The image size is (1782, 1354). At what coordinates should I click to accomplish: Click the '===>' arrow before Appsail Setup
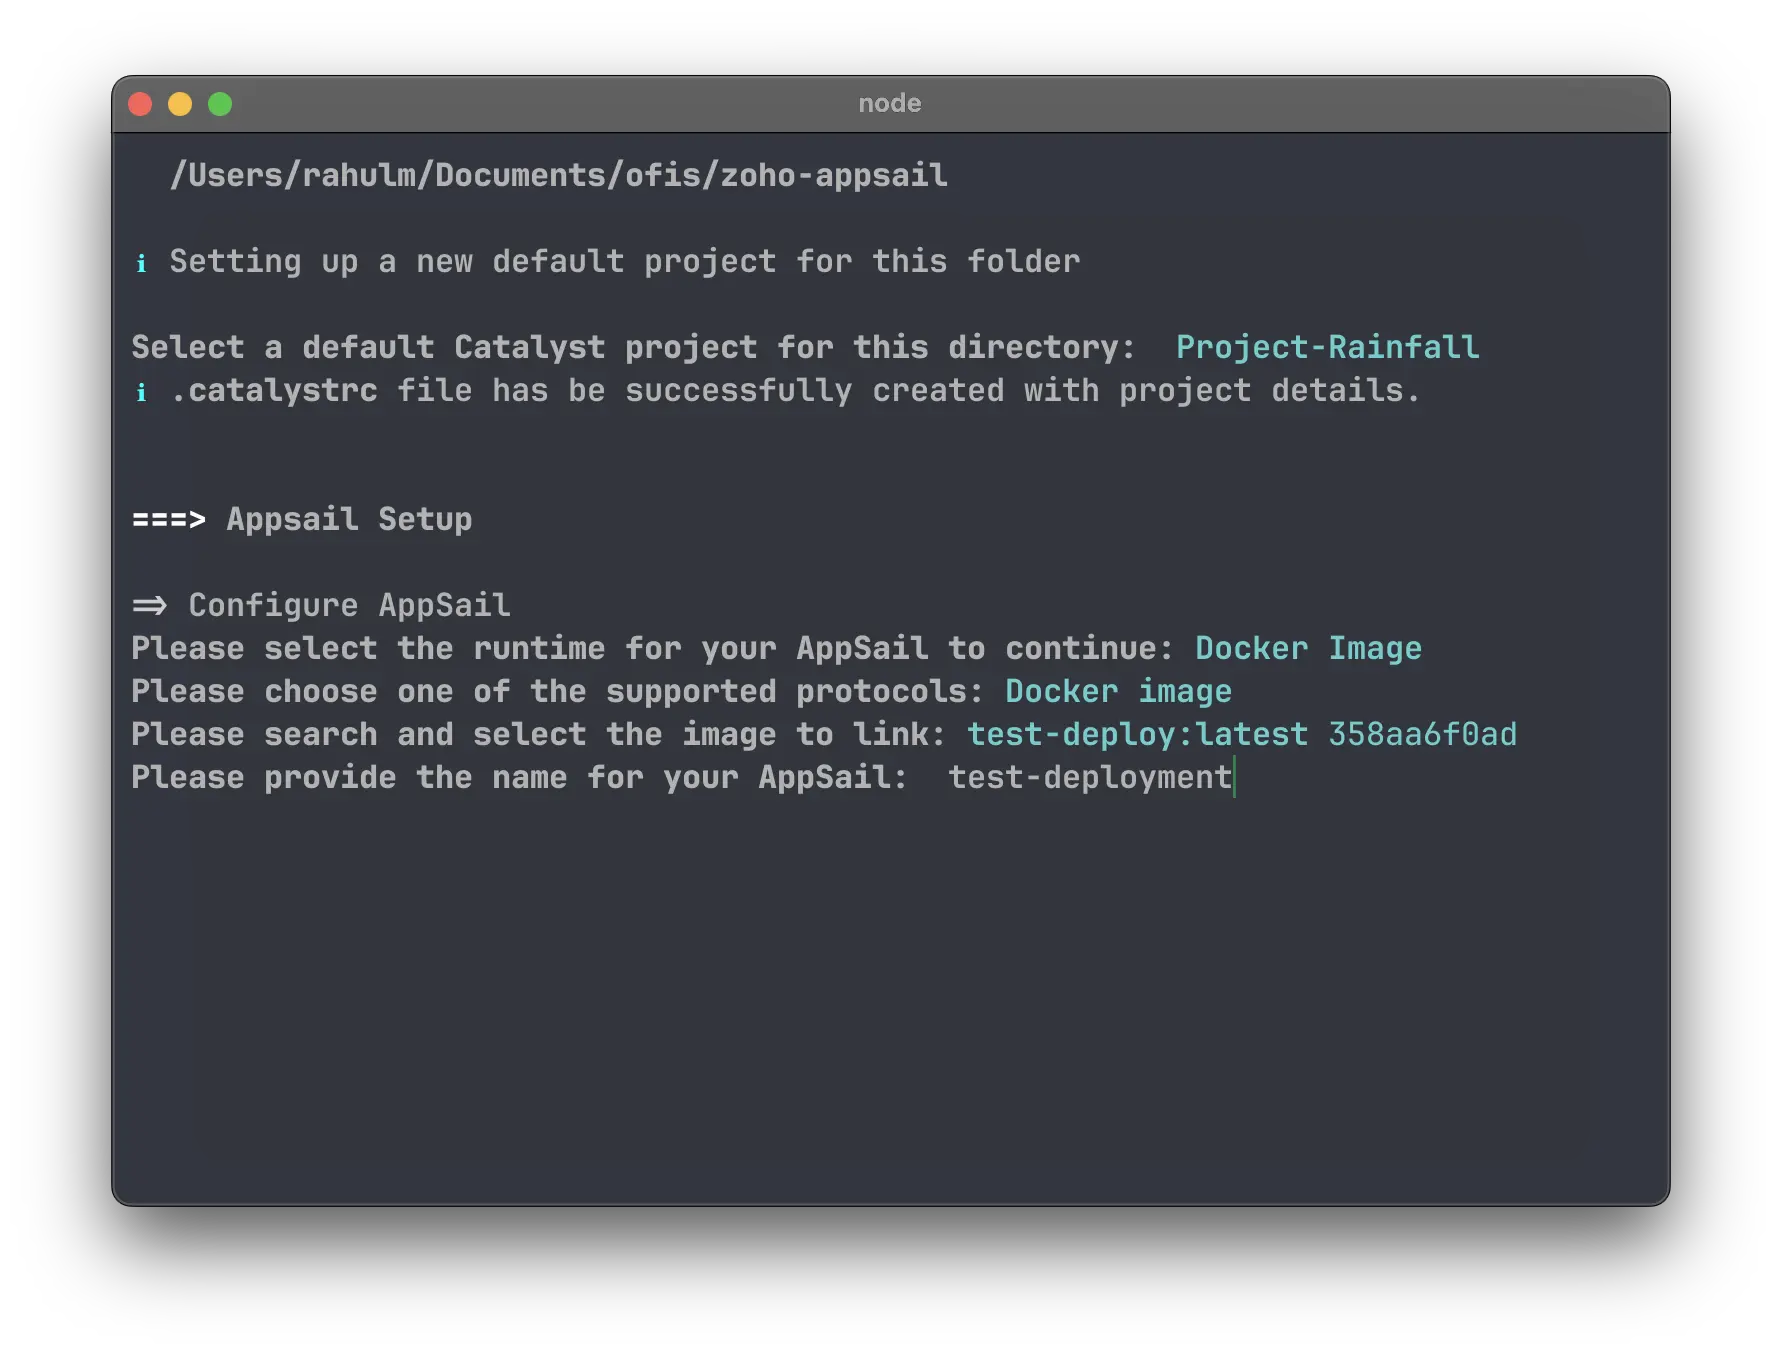tap(168, 520)
